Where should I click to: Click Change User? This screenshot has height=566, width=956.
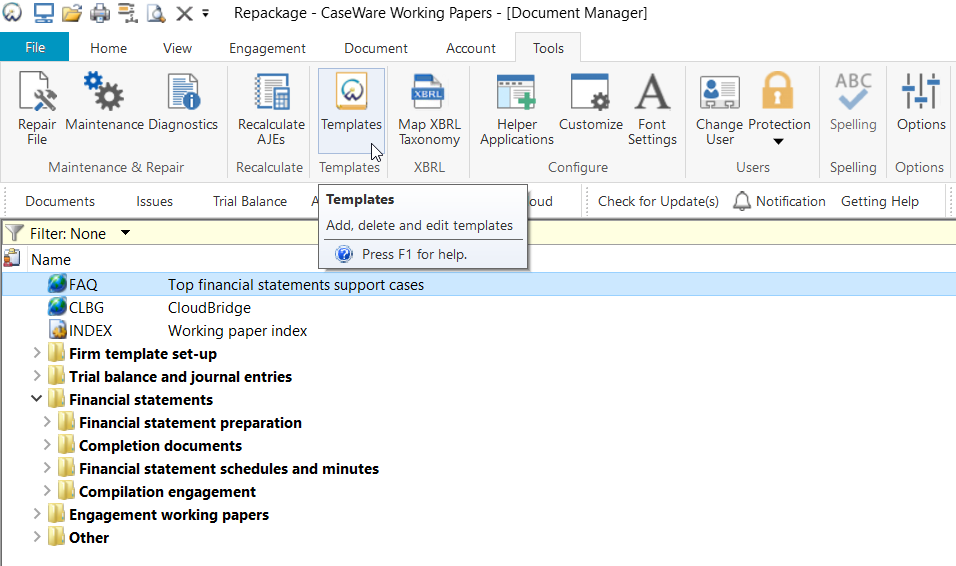[719, 109]
